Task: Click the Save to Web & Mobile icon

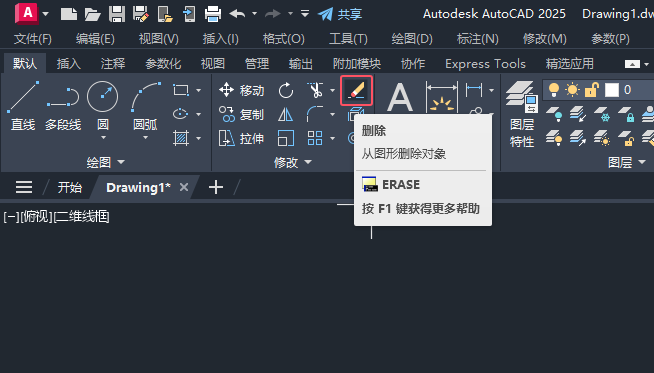Action: coord(189,14)
